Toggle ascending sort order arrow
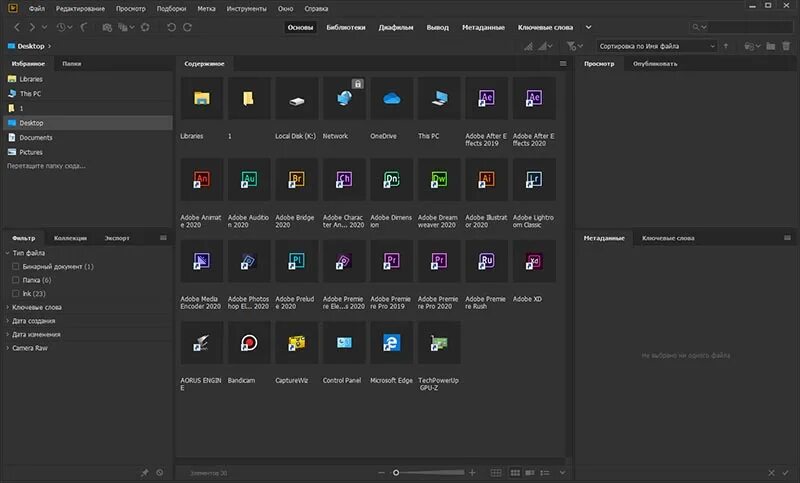 pyautogui.click(x=726, y=46)
